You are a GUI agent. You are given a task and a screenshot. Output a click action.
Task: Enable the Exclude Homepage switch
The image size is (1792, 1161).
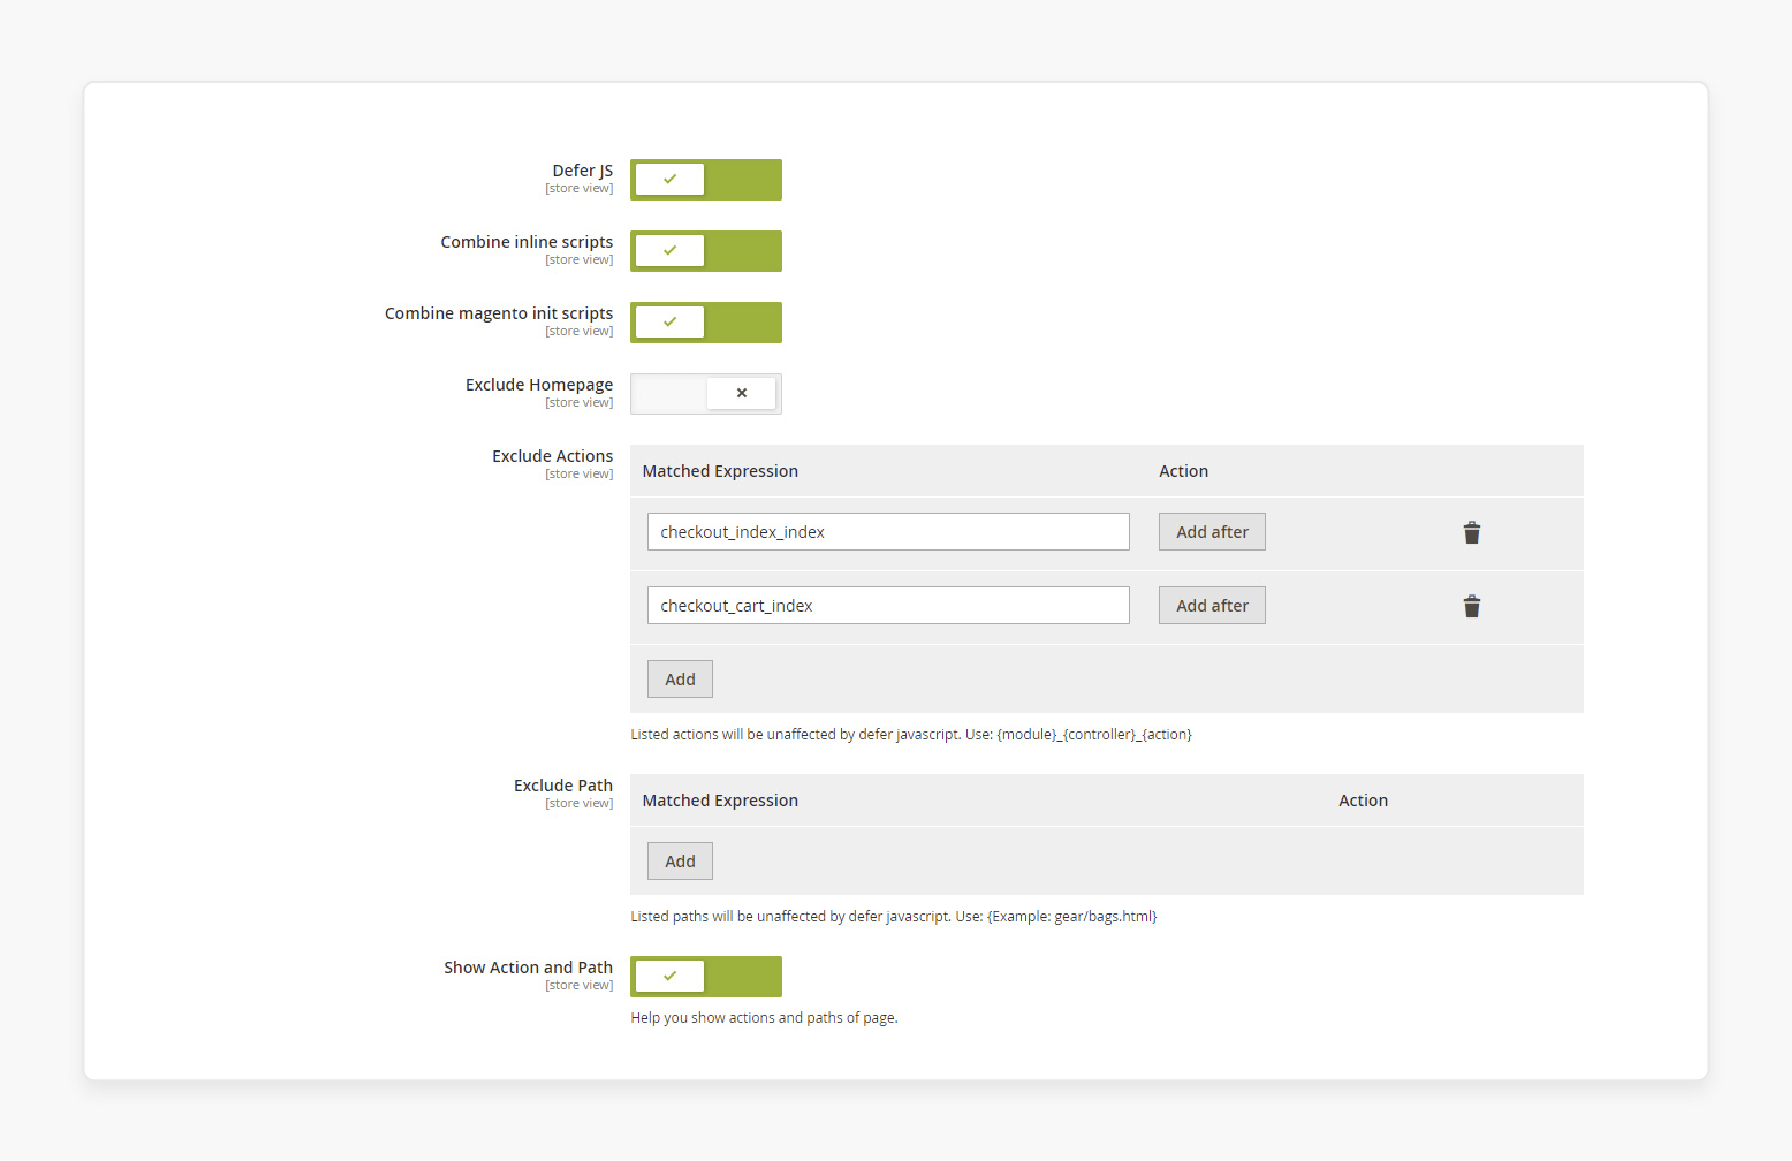click(x=705, y=393)
